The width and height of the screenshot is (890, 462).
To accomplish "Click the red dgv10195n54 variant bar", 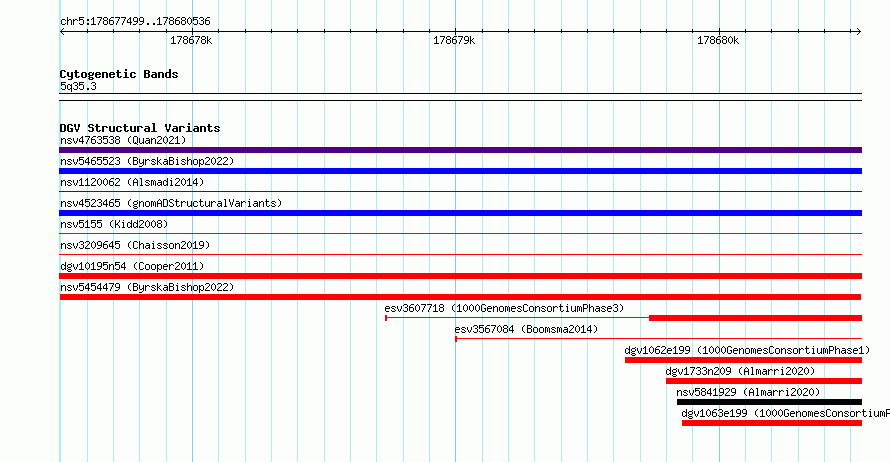I will click(460, 276).
